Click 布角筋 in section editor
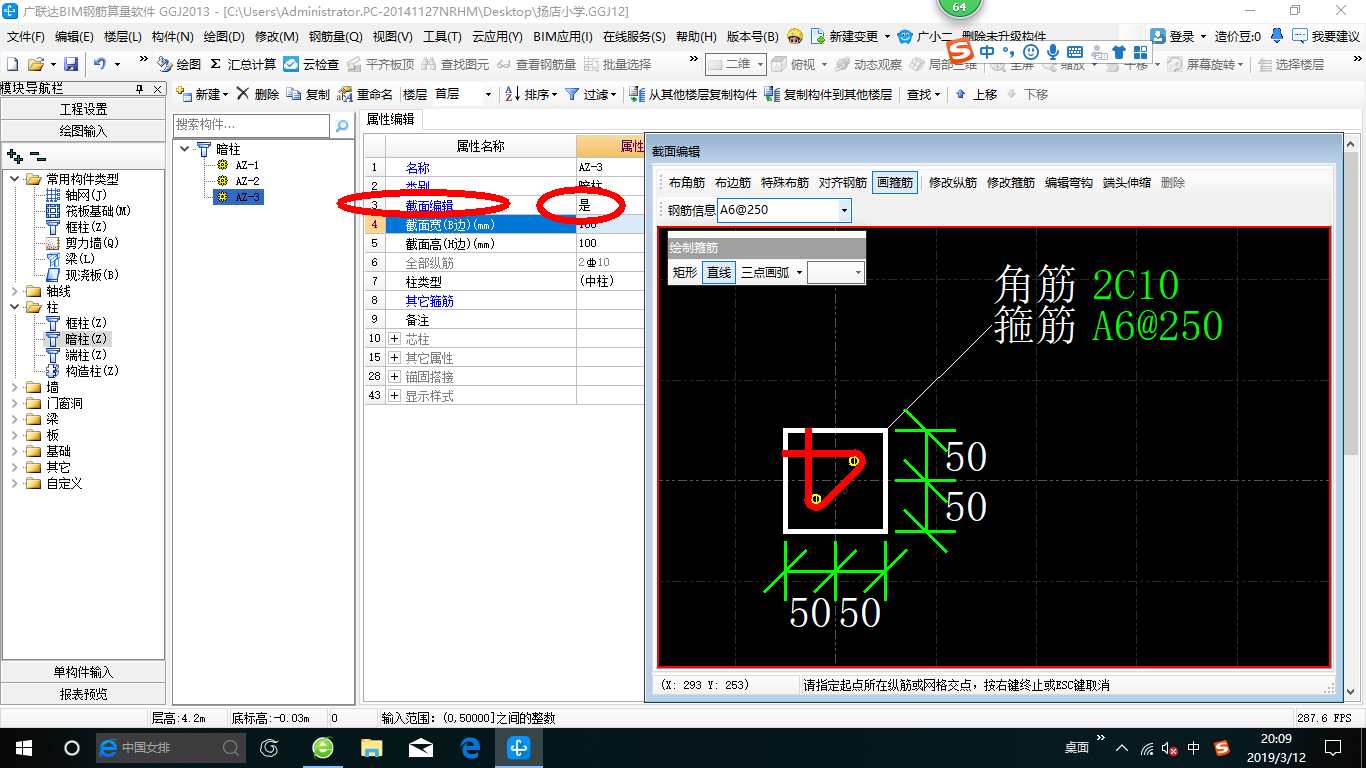This screenshot has width=1366, height=768. [687, 183]
